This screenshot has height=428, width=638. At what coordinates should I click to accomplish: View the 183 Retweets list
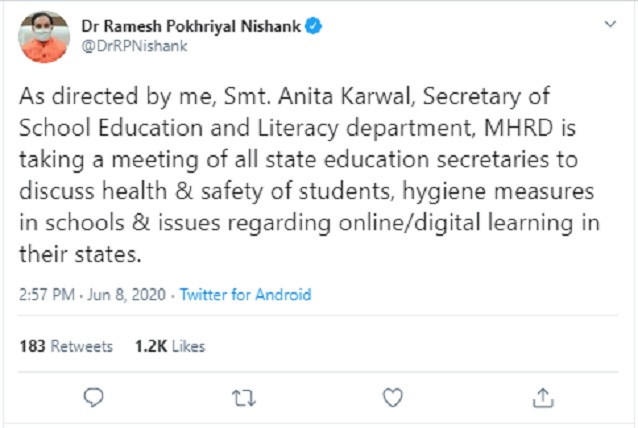(x=66, y=346)
